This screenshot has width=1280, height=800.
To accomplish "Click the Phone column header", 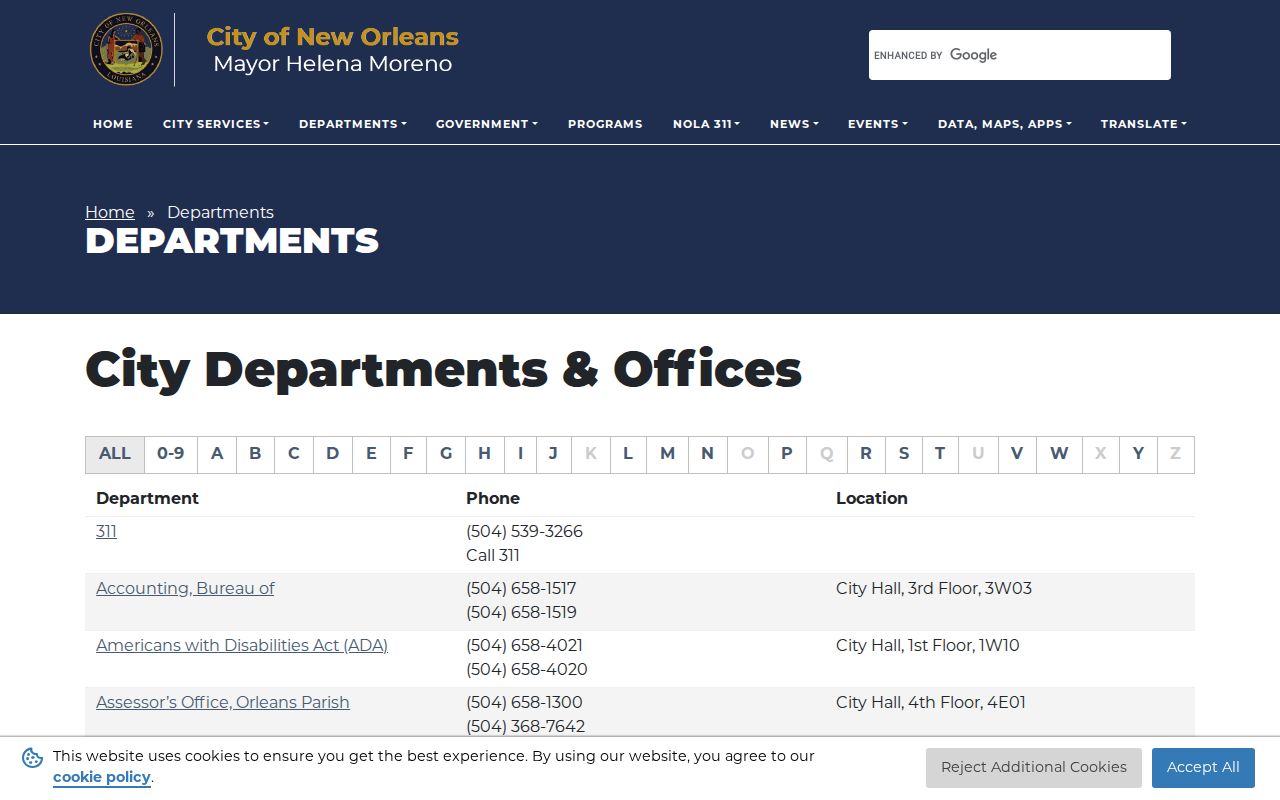I will [x=493, y=498].
